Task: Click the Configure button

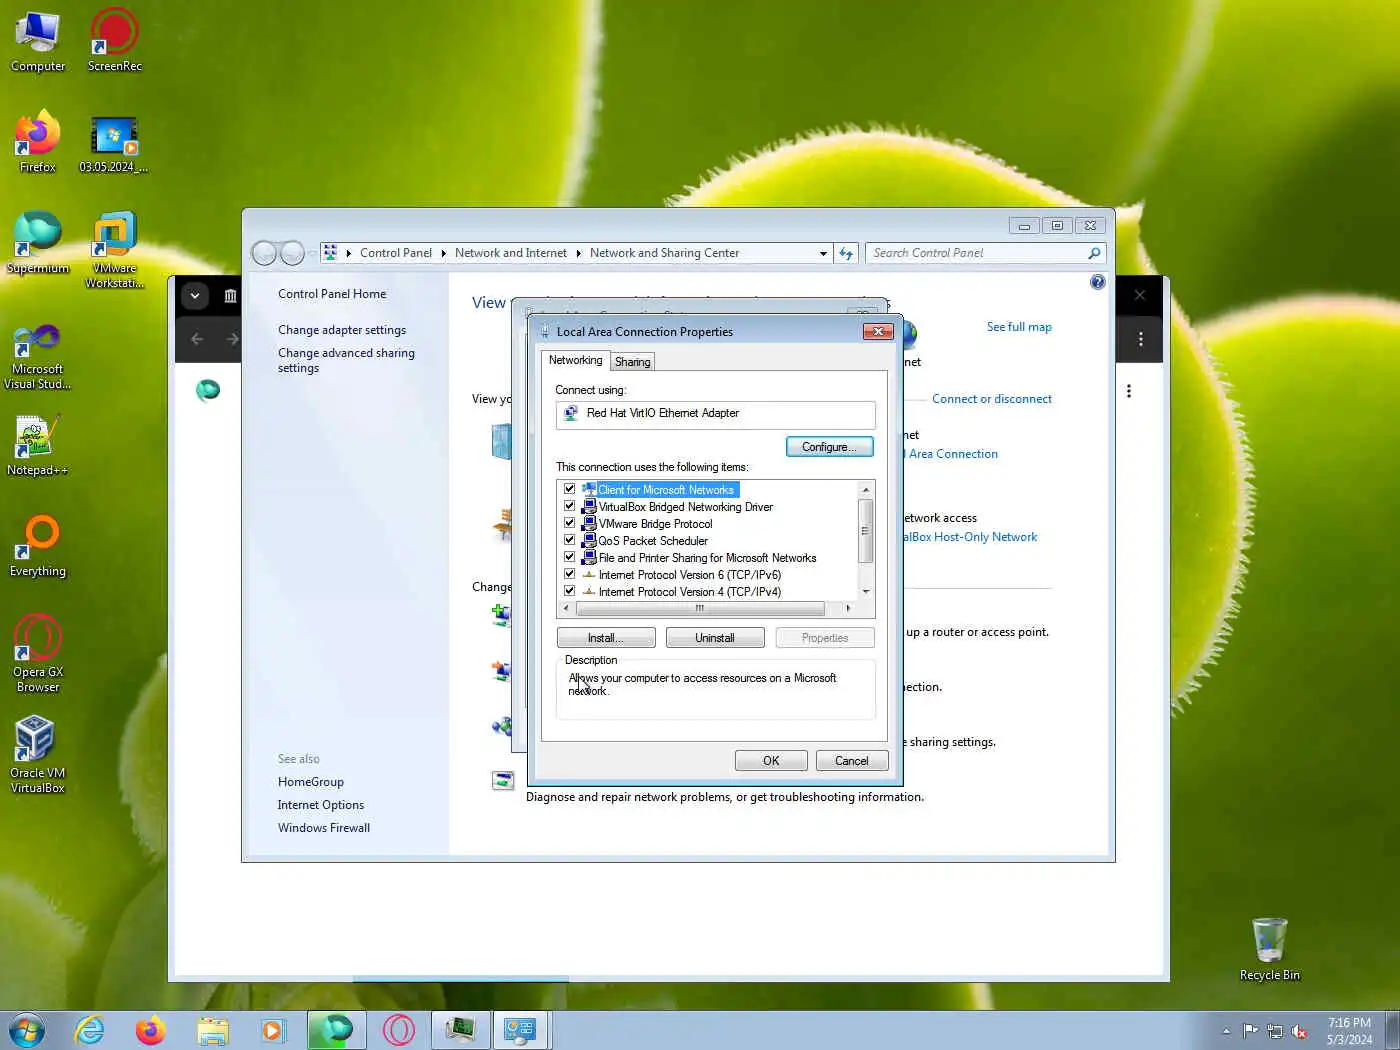Action: (829, 447)
